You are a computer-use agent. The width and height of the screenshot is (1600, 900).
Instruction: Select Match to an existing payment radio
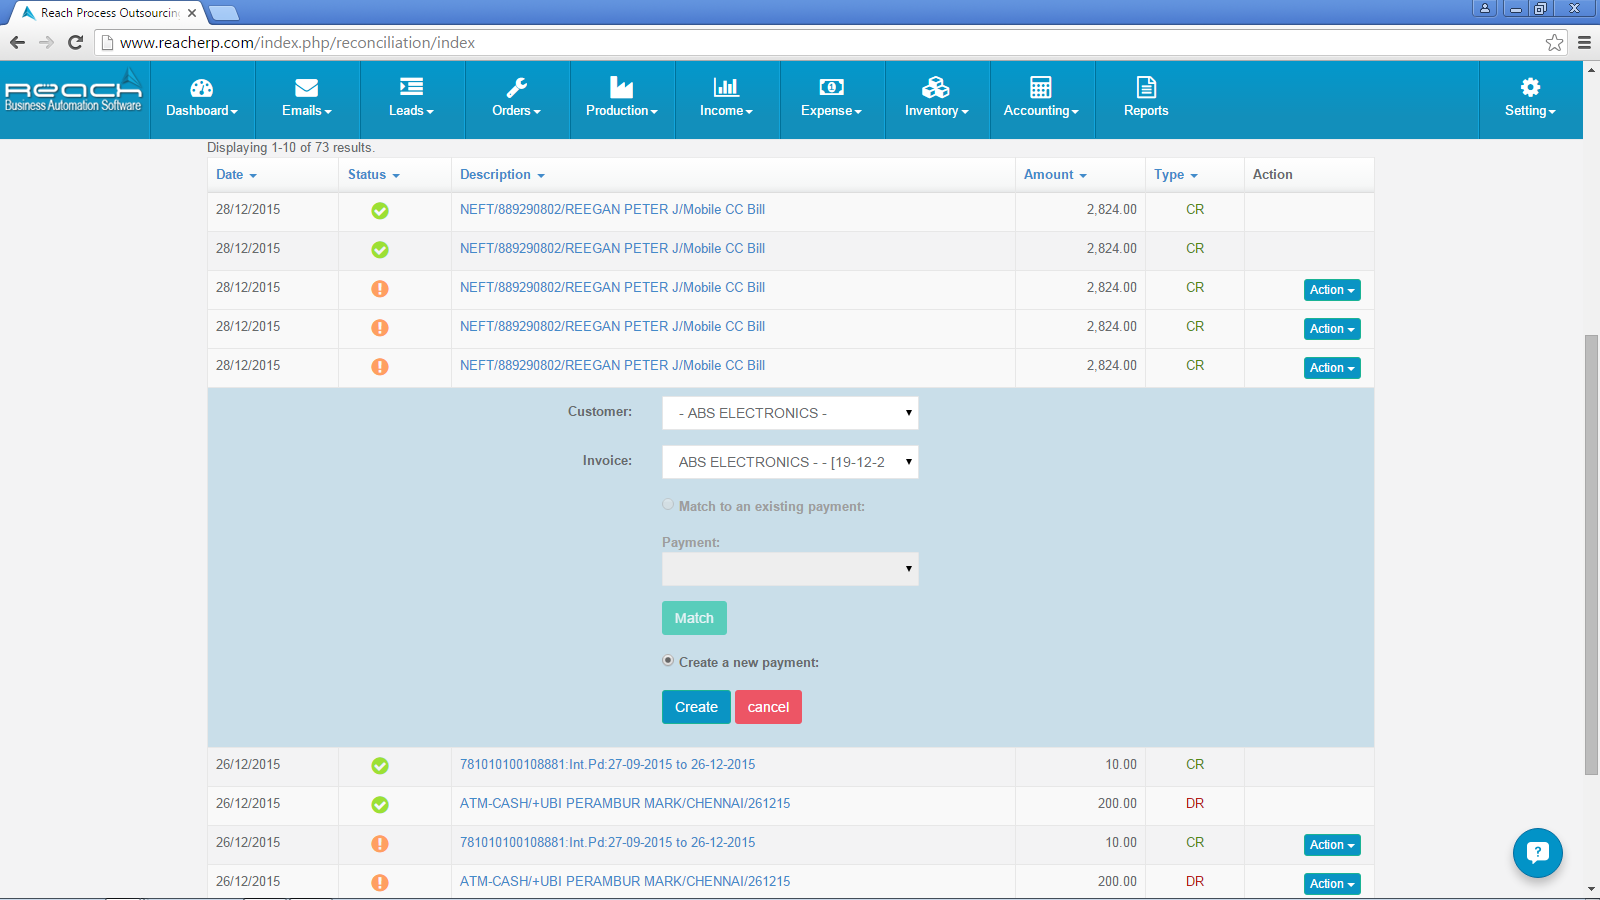click(x=668, y=505)
